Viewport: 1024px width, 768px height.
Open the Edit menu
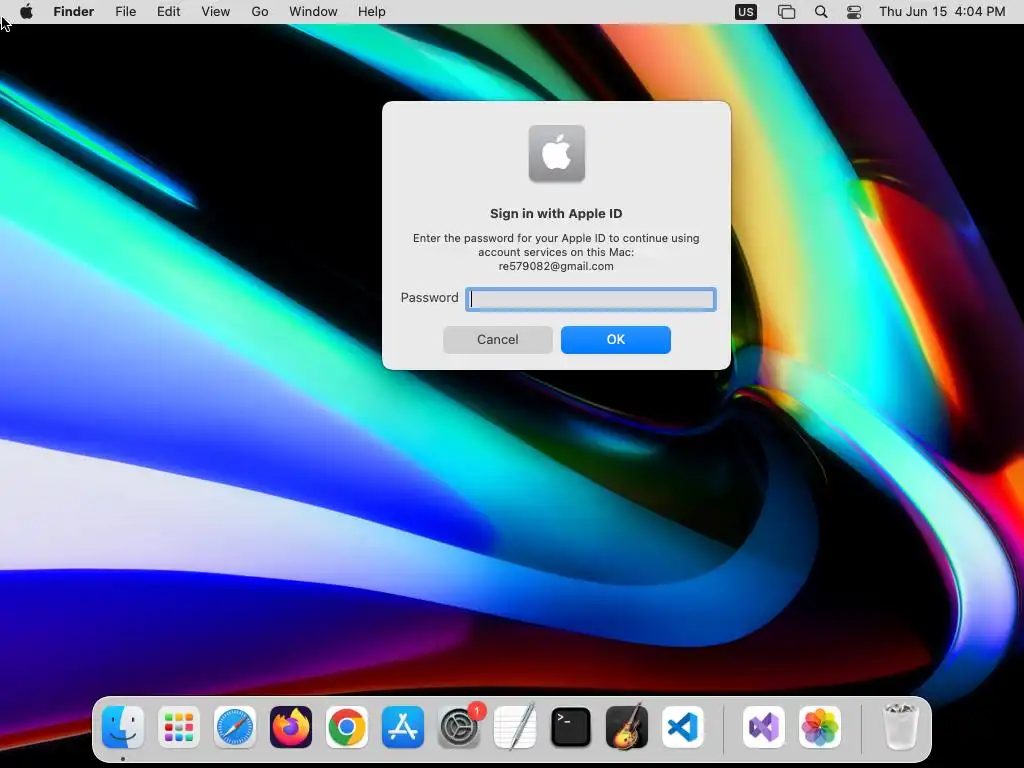168,12
